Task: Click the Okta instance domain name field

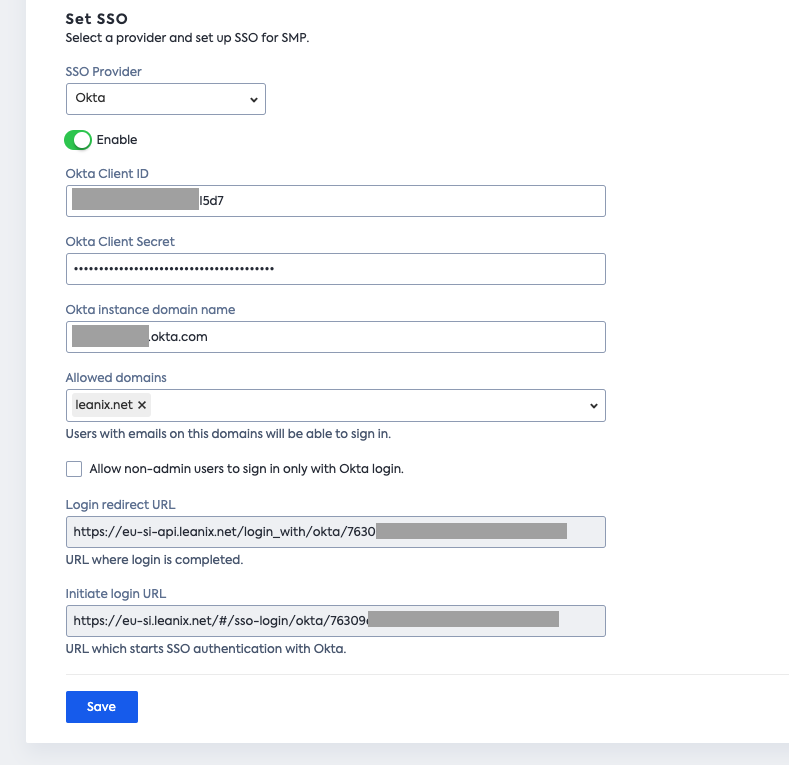Action: [336, 337]
